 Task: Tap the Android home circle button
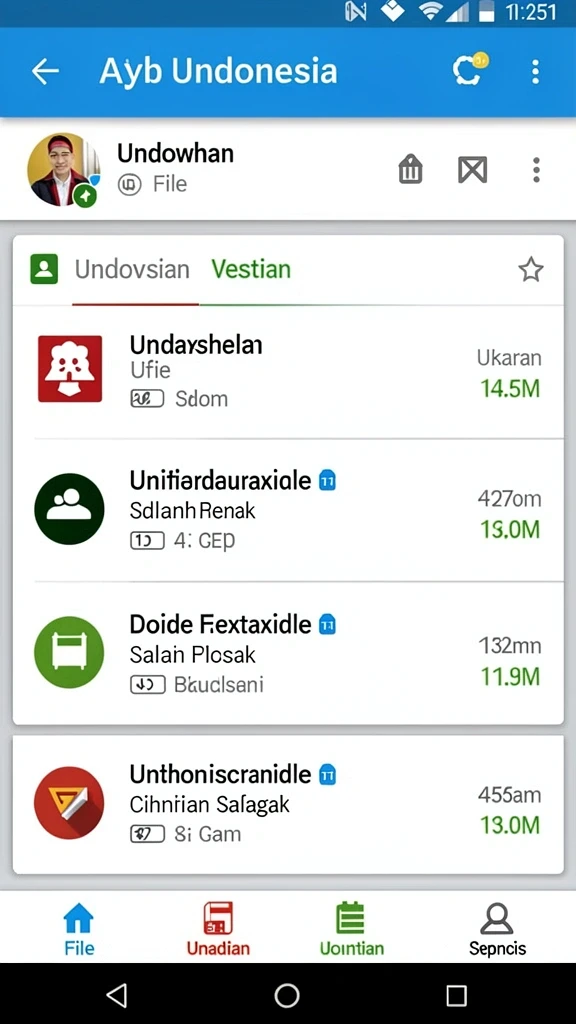coord(287,995)
